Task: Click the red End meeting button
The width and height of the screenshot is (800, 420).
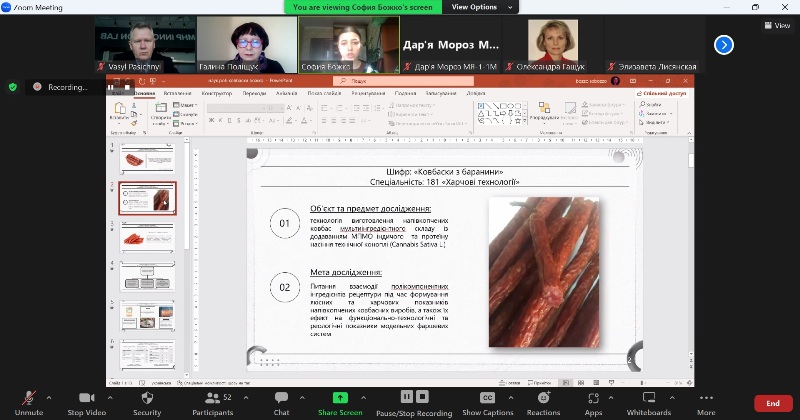Action: point(772,403)
